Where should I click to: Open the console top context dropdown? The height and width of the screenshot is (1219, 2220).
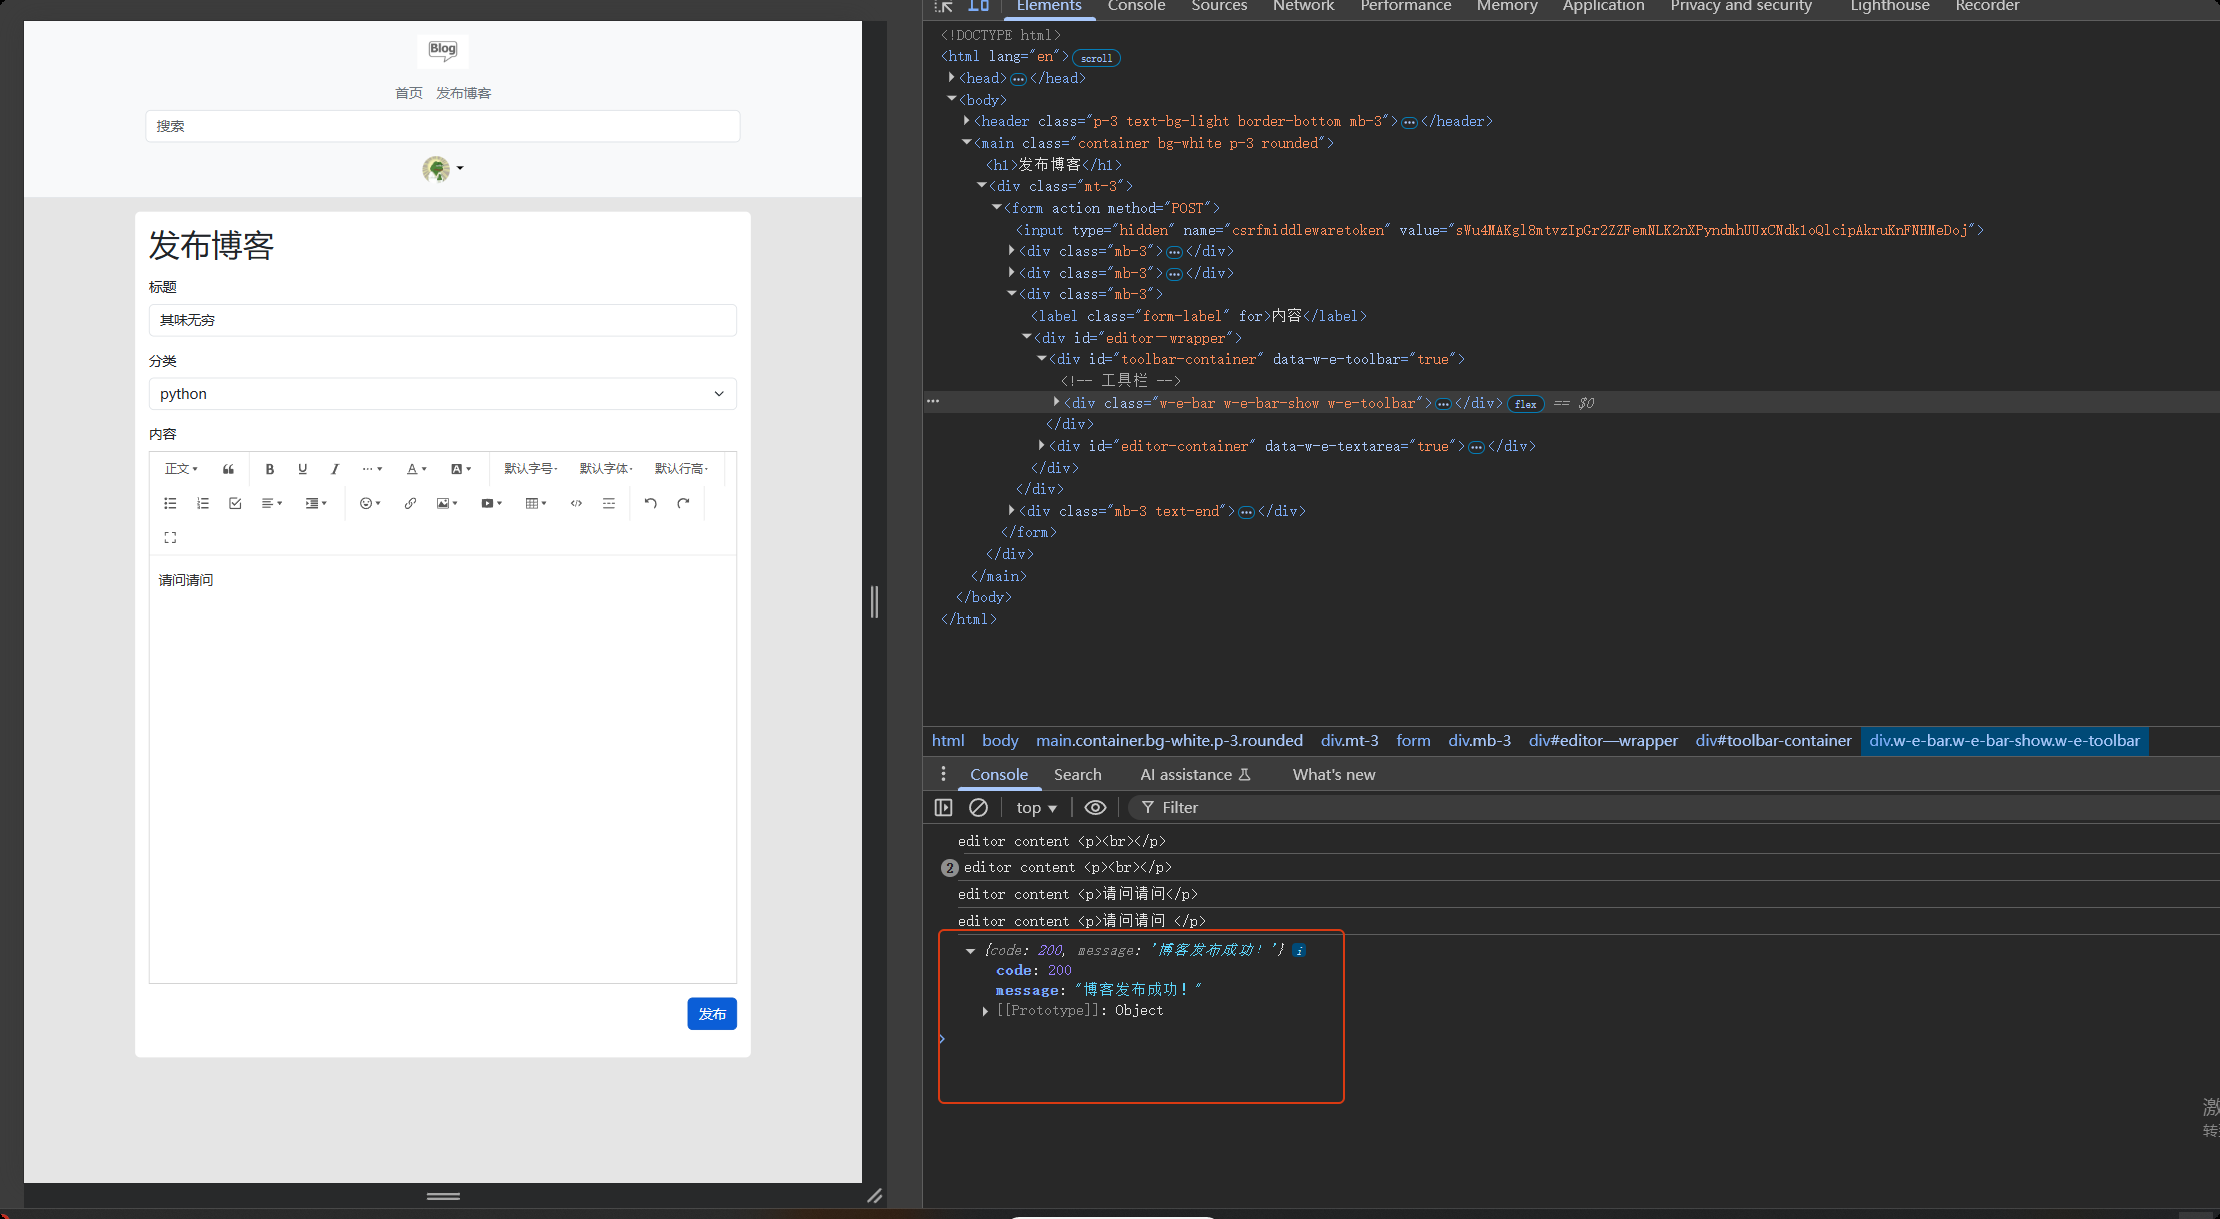click(x=1036, y=808)
